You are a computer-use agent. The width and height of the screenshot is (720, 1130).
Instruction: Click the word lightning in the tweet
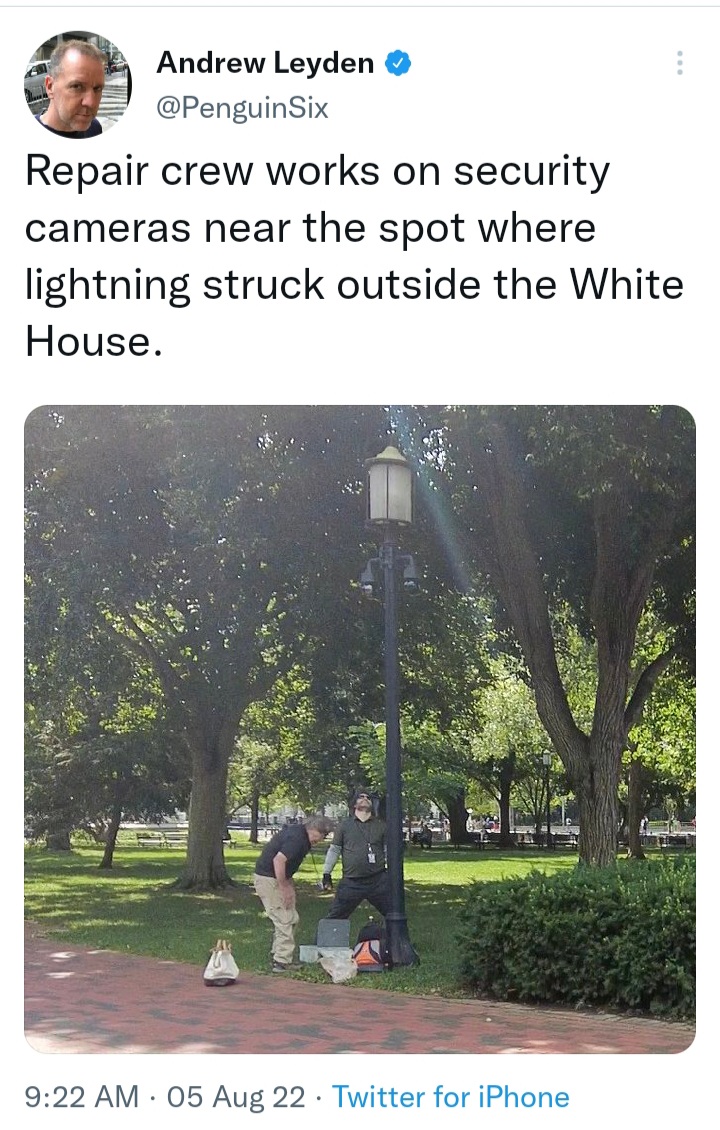tap(107, 285)
